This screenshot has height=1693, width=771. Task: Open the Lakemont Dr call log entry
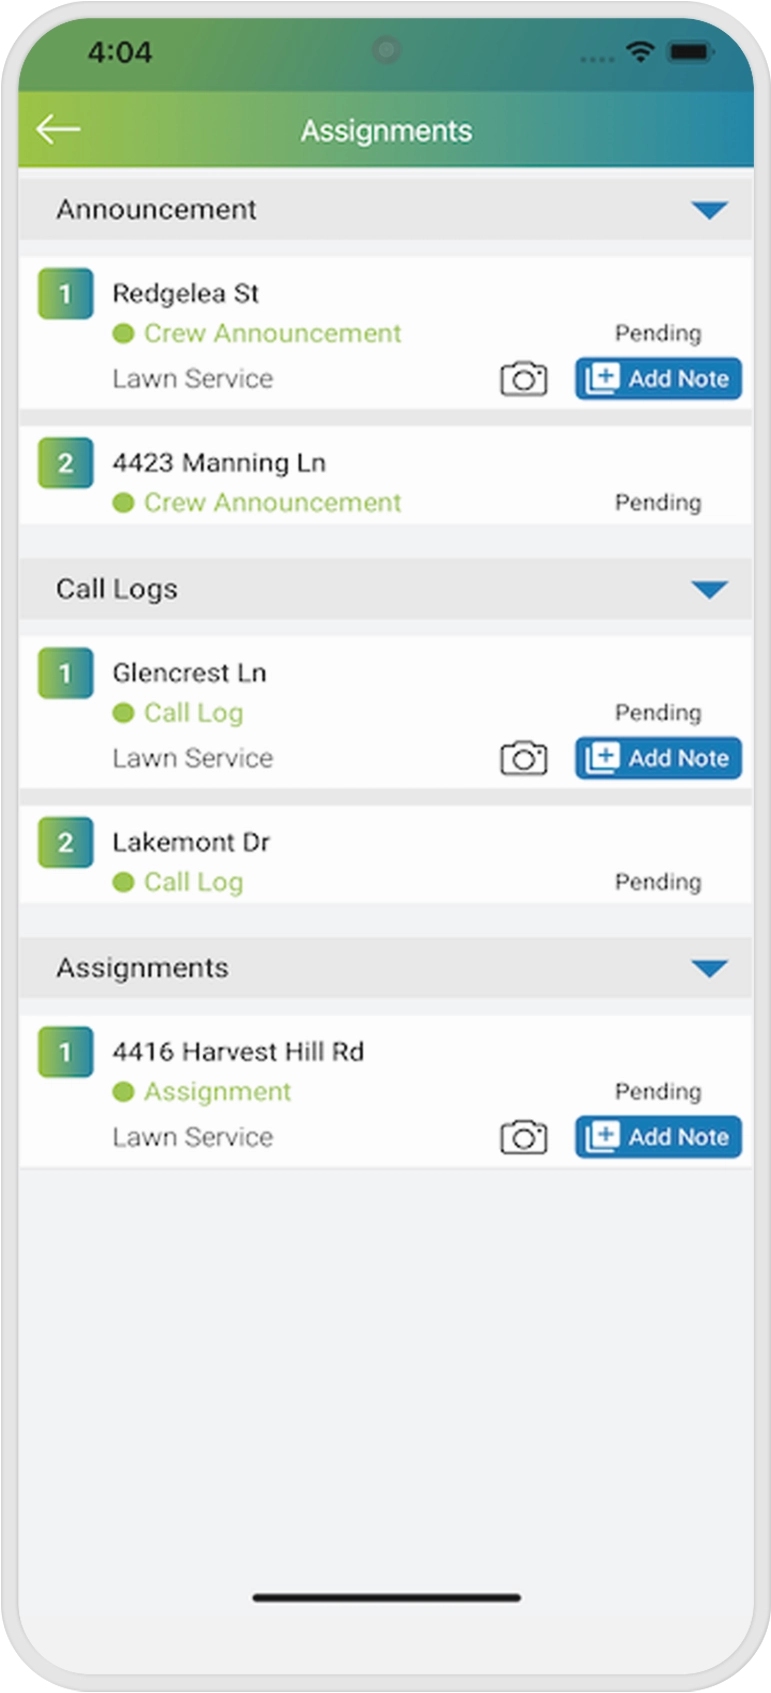coord(191,842)
